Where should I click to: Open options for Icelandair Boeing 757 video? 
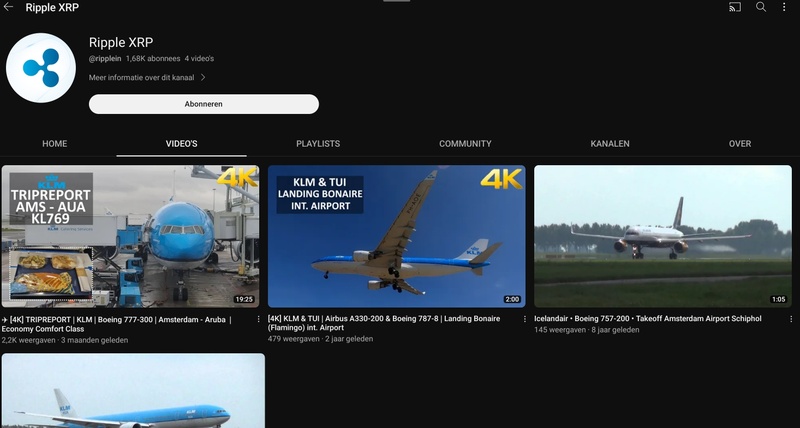coord(791,319)
